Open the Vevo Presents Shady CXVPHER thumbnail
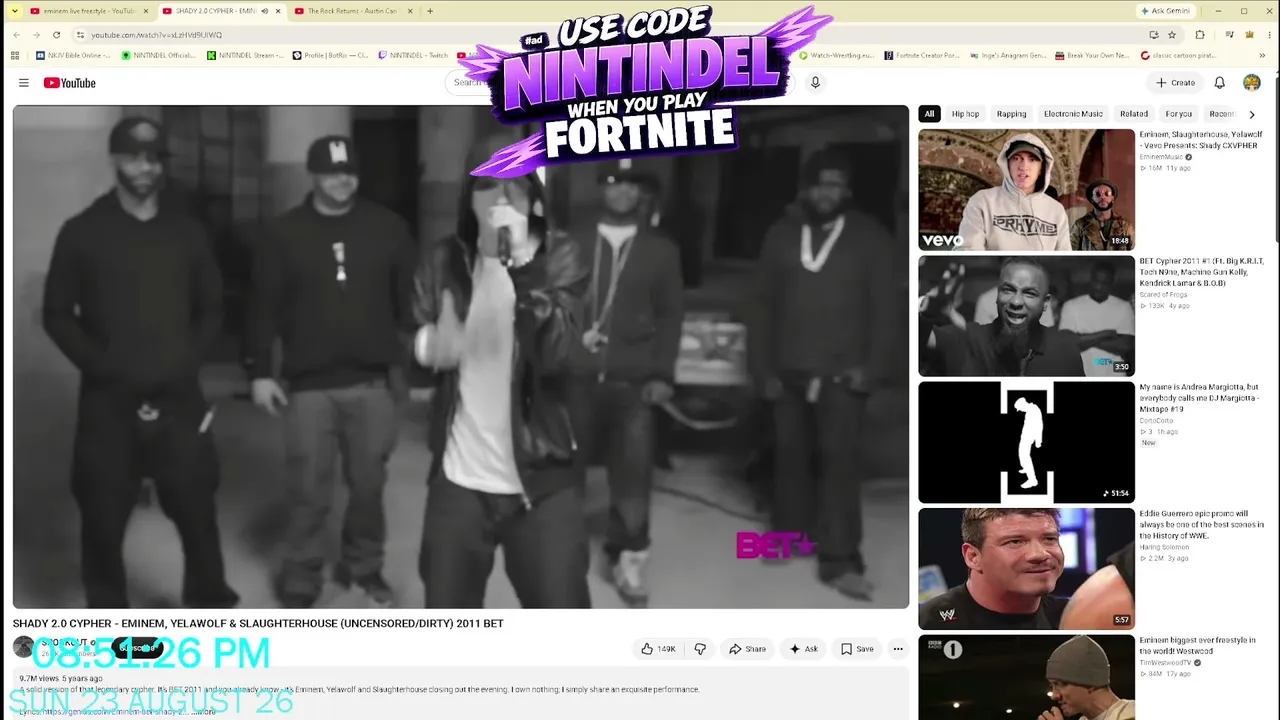The height and width of the screenshot is (720, 1280). pyautogui.click(x=1027, y=189)
